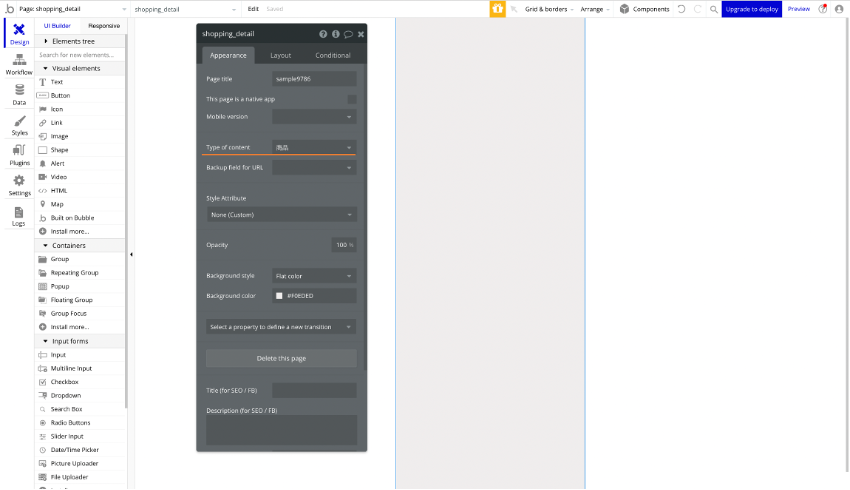
Task: Switch to the Conditional tab
Action: tap(333, 55)
